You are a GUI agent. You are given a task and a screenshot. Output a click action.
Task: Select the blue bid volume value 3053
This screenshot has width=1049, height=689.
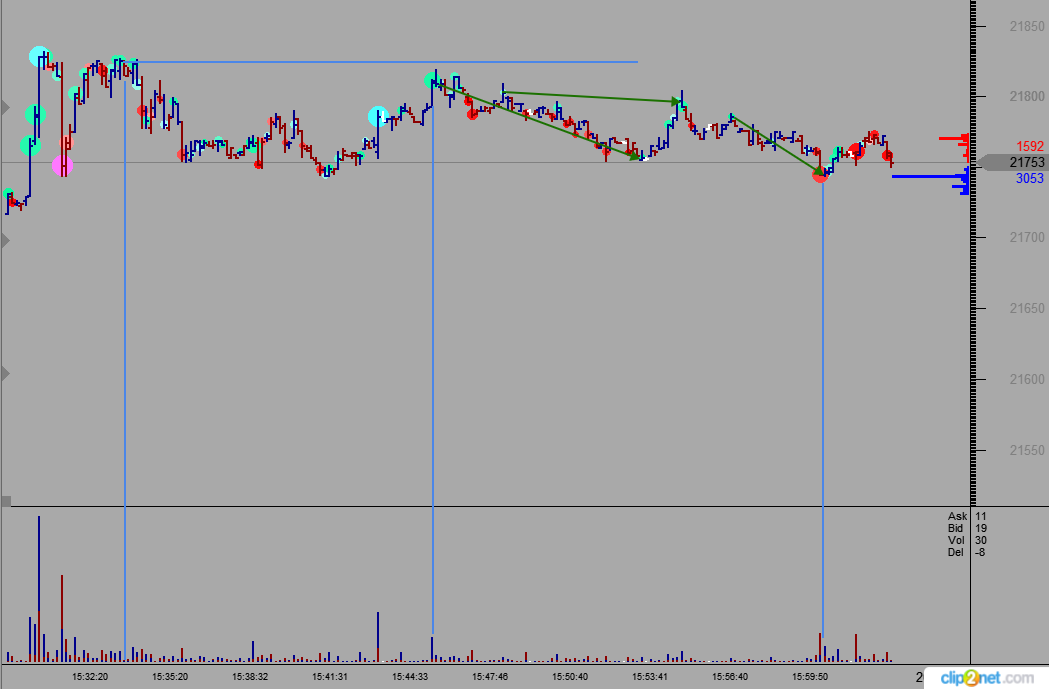[x=1030, y=179]
